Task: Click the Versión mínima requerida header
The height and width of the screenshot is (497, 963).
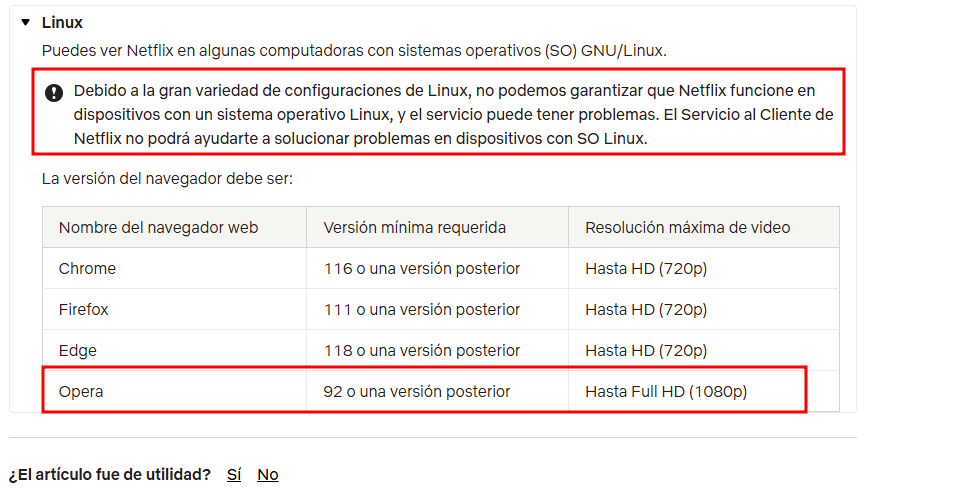Action: [x=437, y=227]
